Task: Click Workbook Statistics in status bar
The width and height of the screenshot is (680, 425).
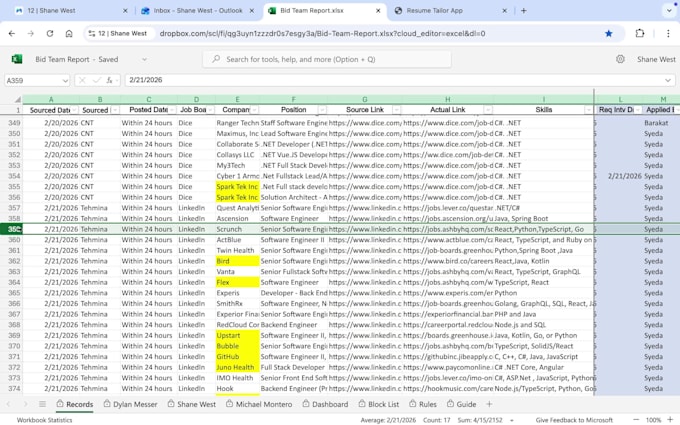Action: (44, 420)
